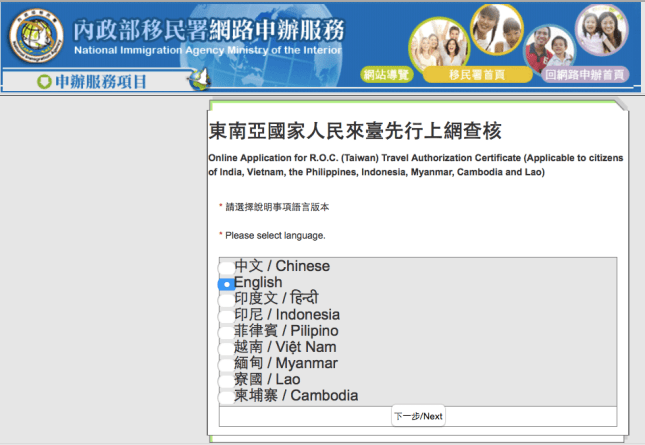Click the National Immigration Agency logo emblem
The image size is (645, 445).
[x=36, y=36]
